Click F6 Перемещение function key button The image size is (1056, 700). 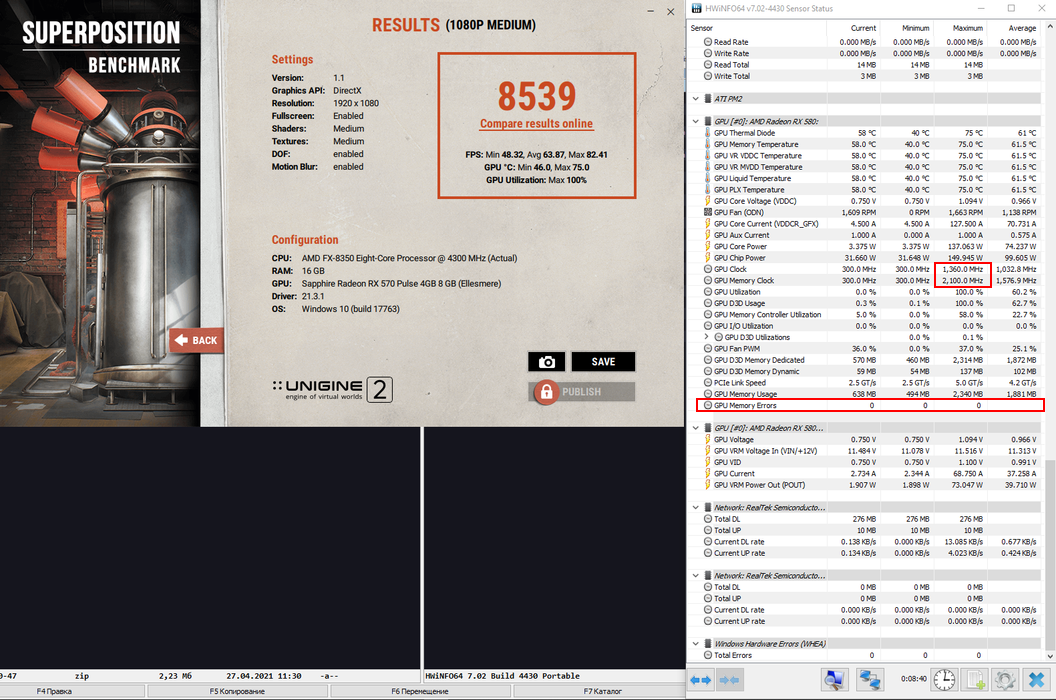420,691
